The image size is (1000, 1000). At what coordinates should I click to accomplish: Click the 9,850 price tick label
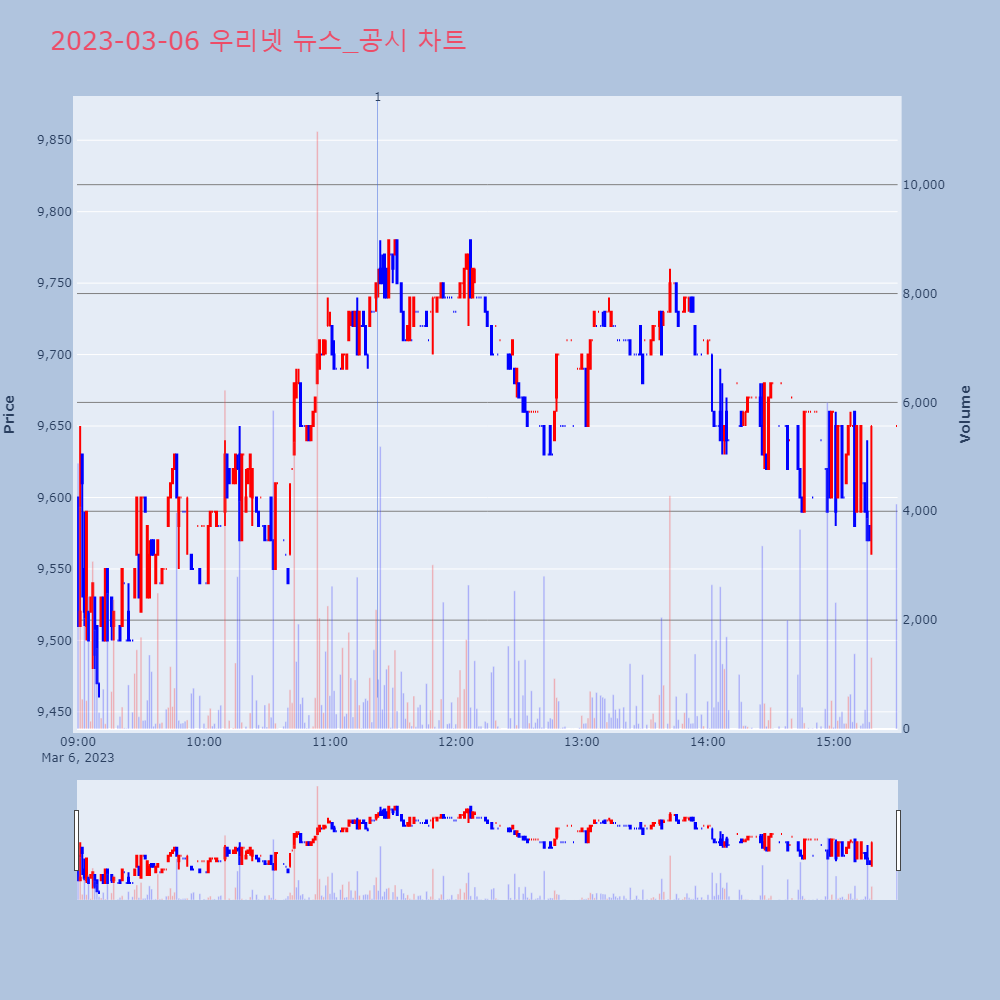(x=54, y=140)
